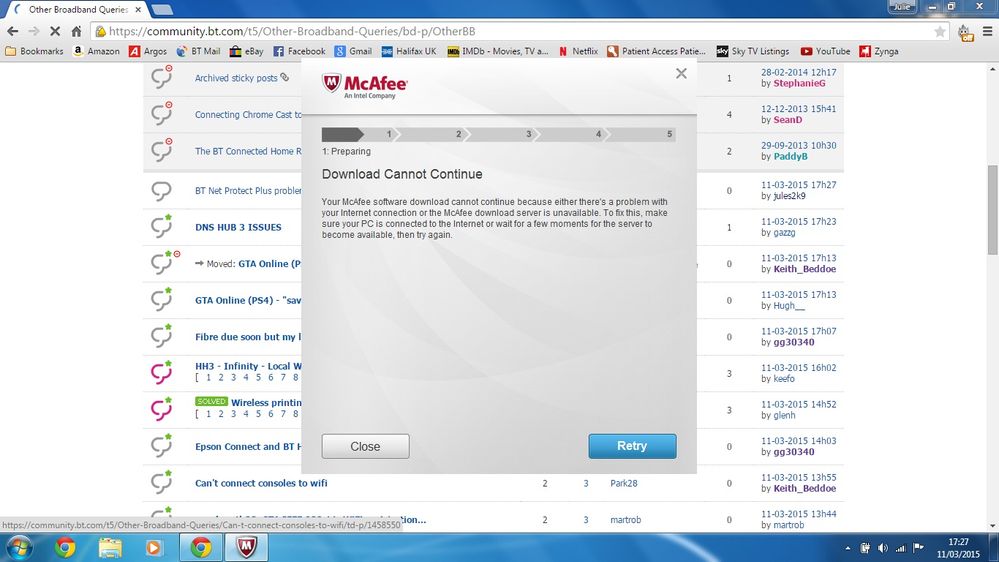Open the eBay bookmark

click(247, 51)
